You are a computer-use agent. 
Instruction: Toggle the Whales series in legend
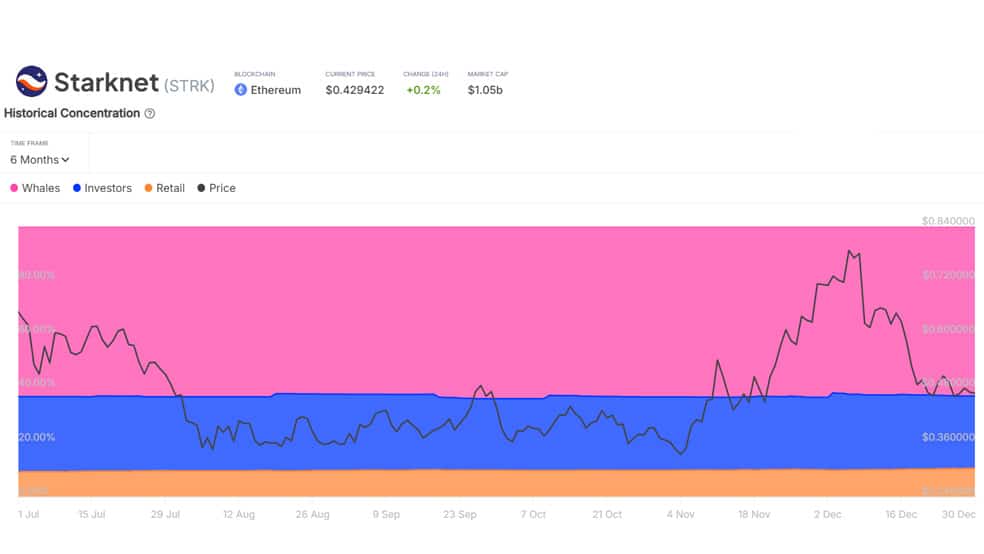(x=35, y=188)
